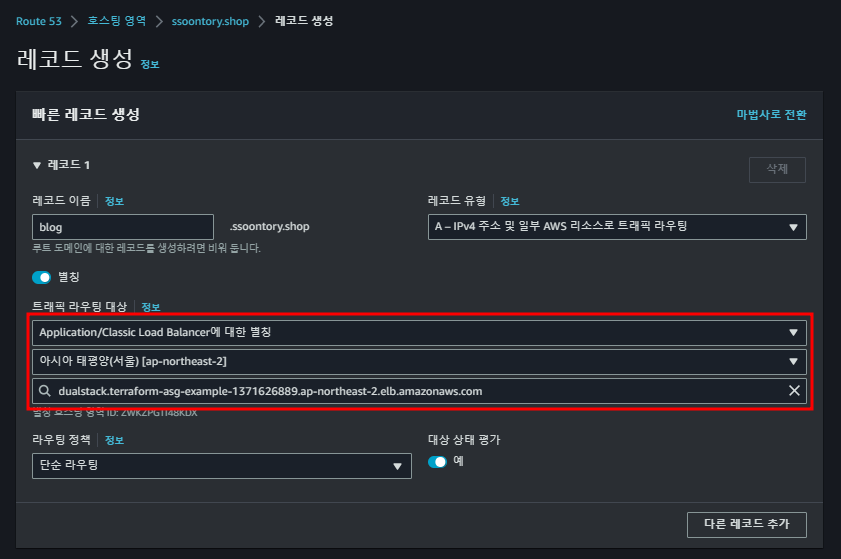Open the 단순 라우팅 routing policy dropdown
841x559 pixels.
[x=222, y=466]
